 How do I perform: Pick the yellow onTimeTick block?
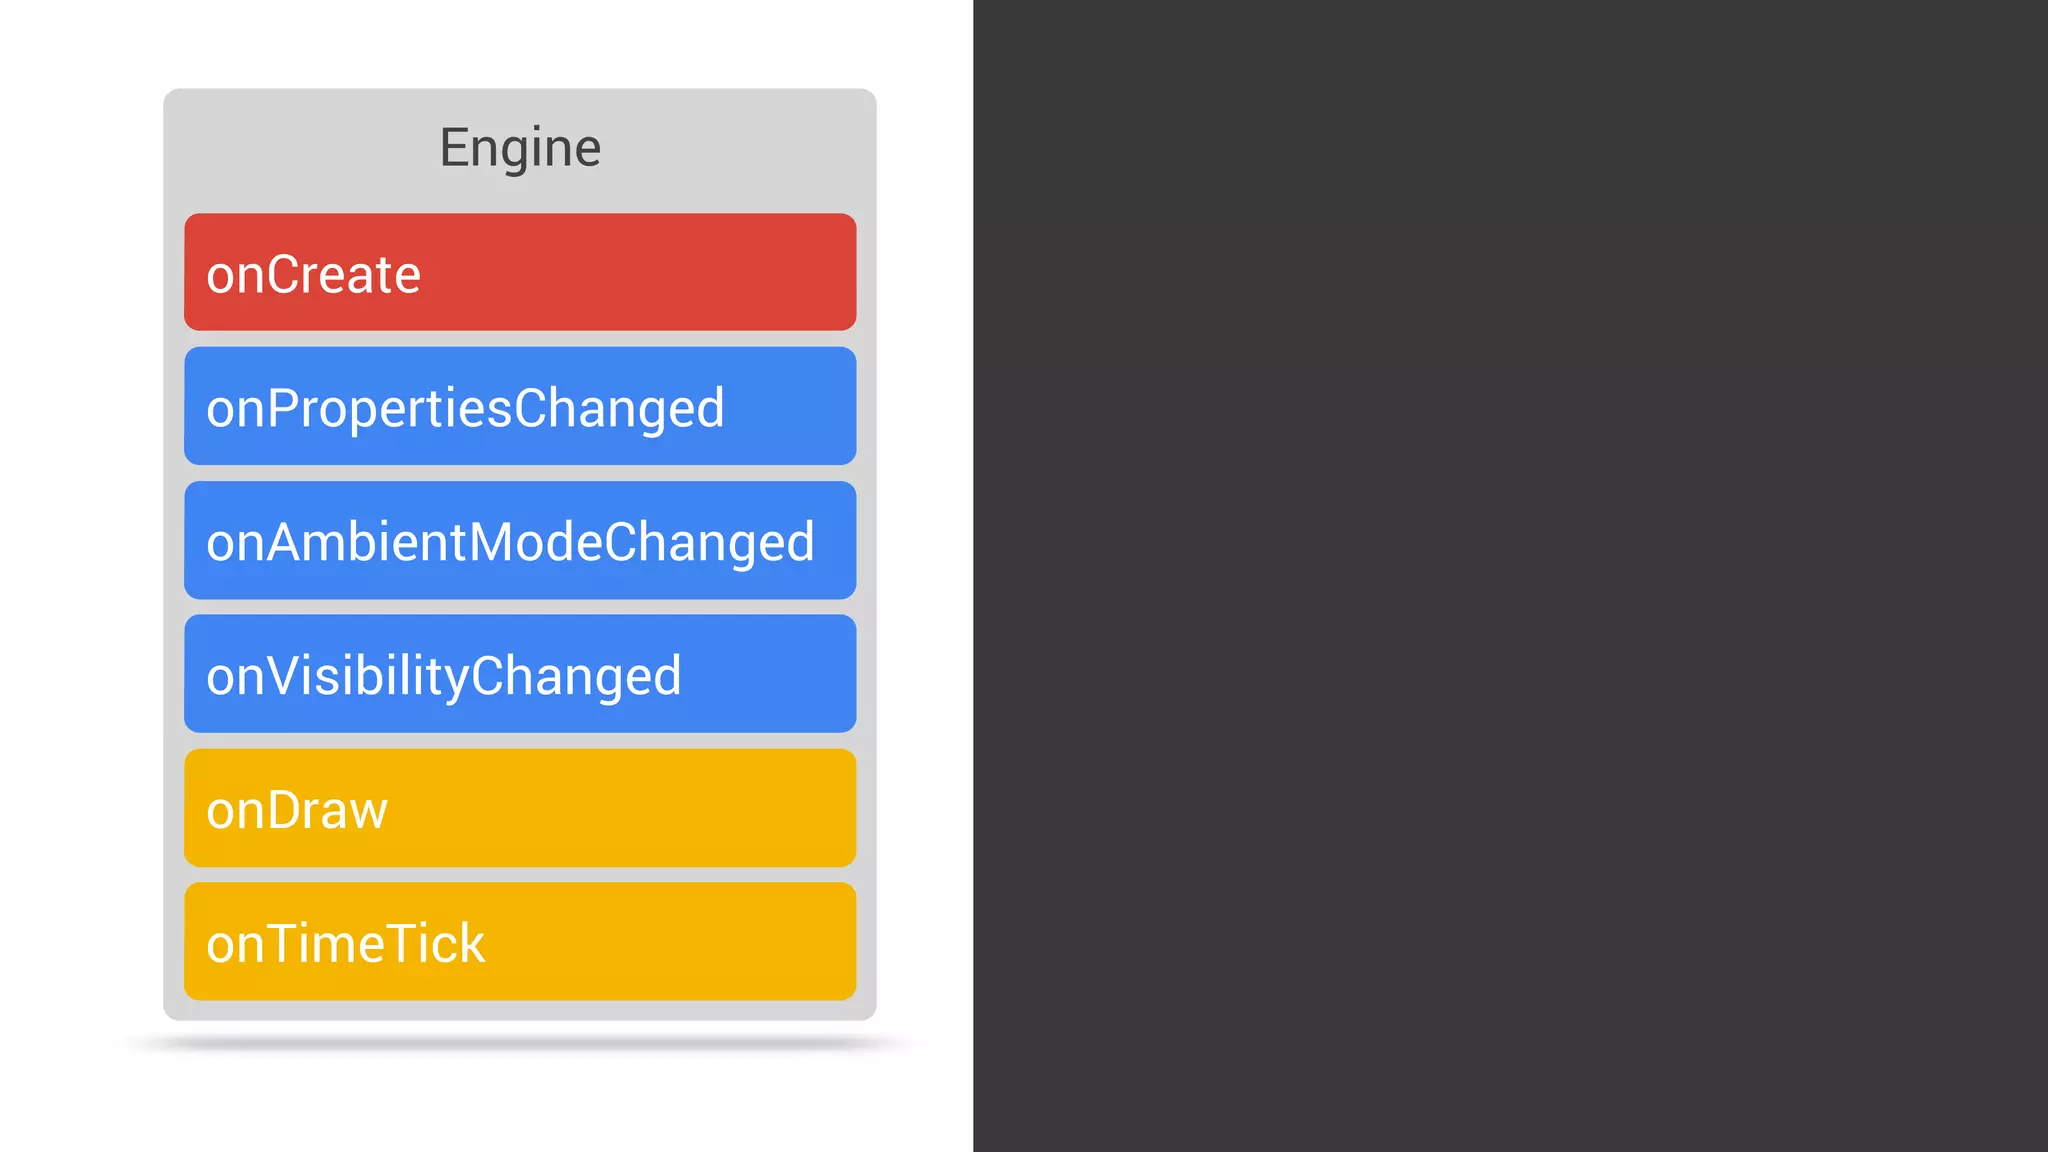click(520, 942)
